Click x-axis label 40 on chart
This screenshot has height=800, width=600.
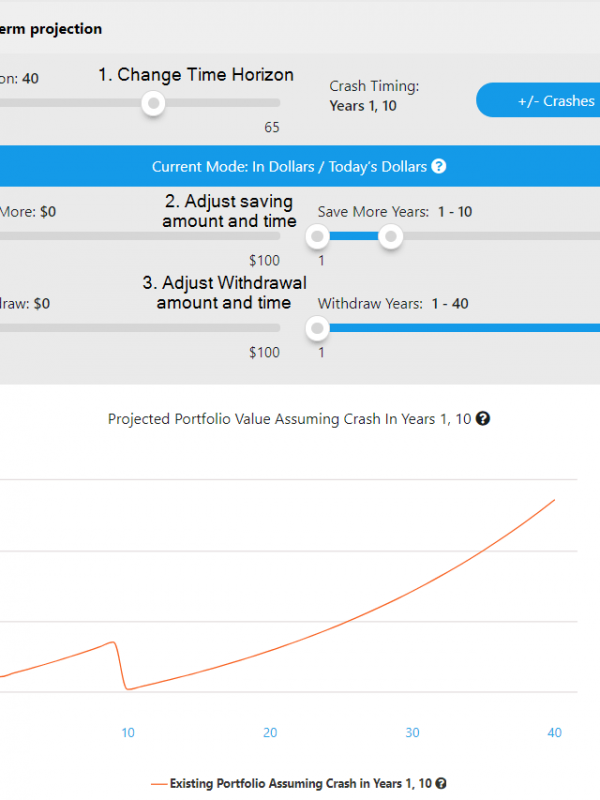click(x=554, y=733)
